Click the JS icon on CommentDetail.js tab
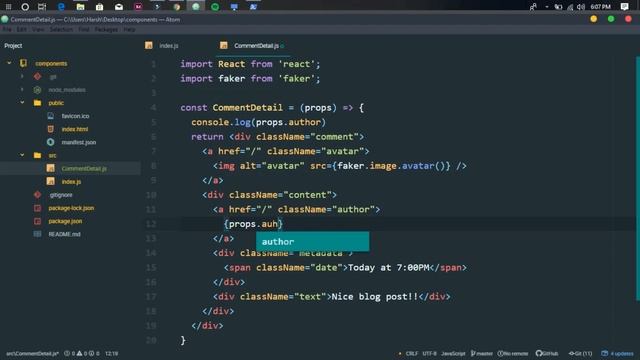 [224, 45]
